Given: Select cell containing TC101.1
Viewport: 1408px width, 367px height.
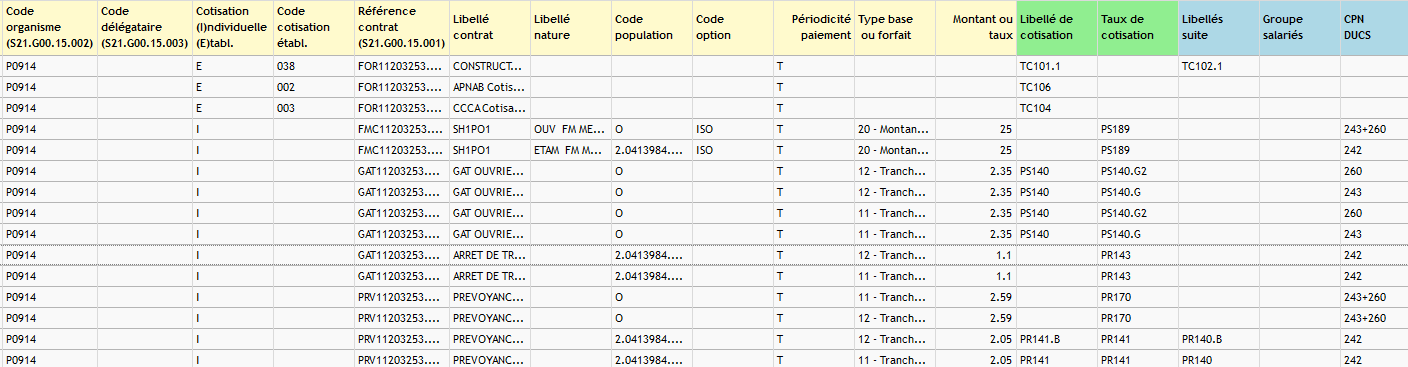Looking at the screenshot, I should [1057, 66].
